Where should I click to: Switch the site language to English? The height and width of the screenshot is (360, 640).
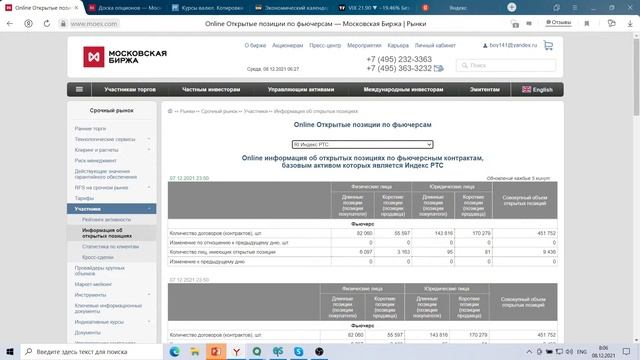(537, 89)
